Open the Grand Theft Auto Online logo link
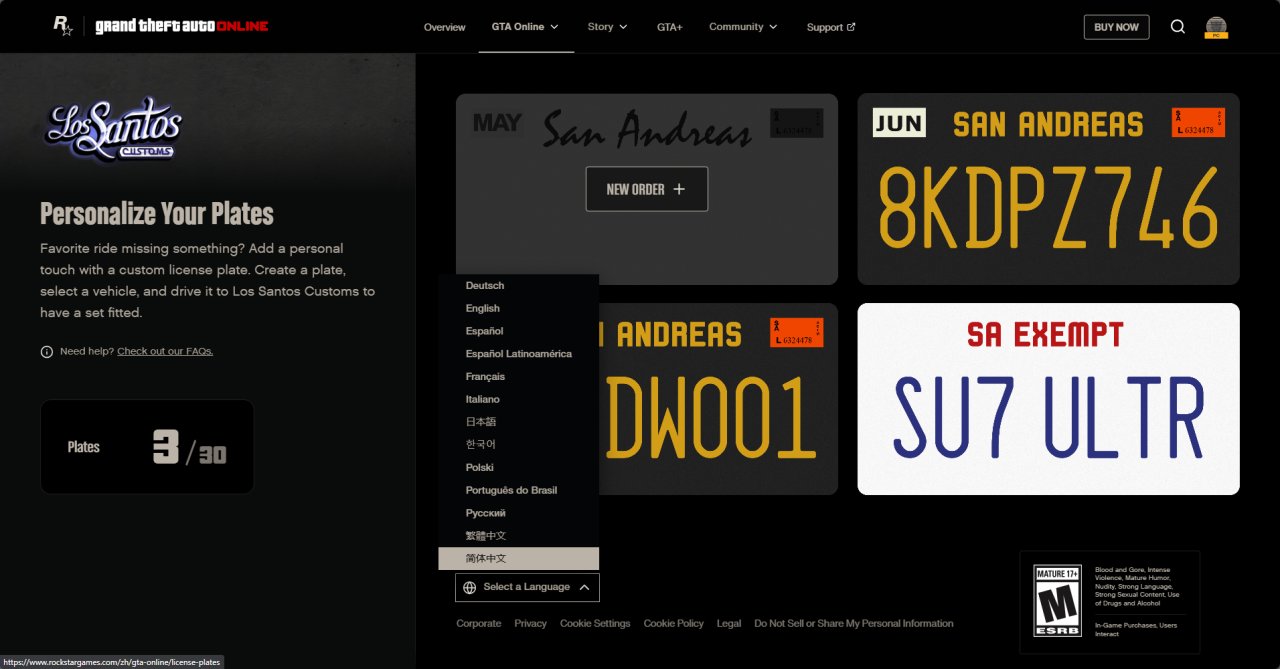This screenshot has height=669, width=1280. tap(181, 27)
